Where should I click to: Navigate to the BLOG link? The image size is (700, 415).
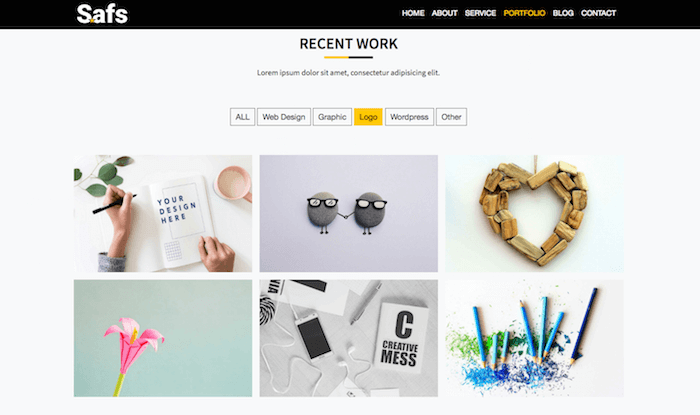click(x=563, y=13)
